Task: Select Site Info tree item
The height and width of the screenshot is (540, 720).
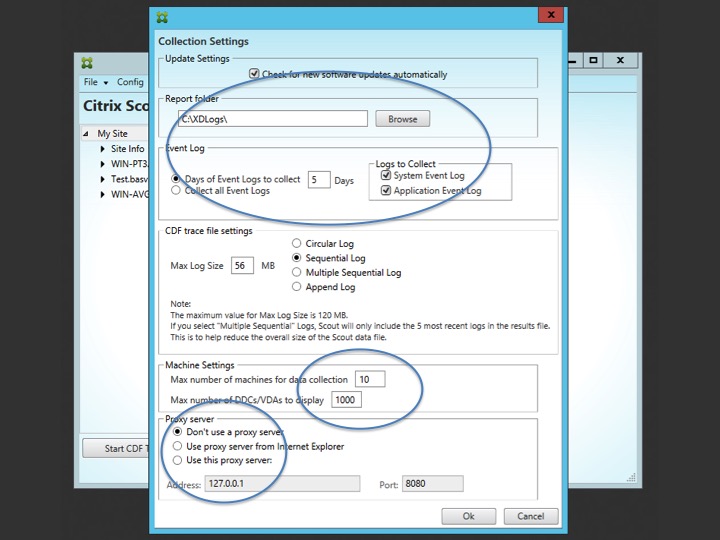Action: [x=128, y=149]
